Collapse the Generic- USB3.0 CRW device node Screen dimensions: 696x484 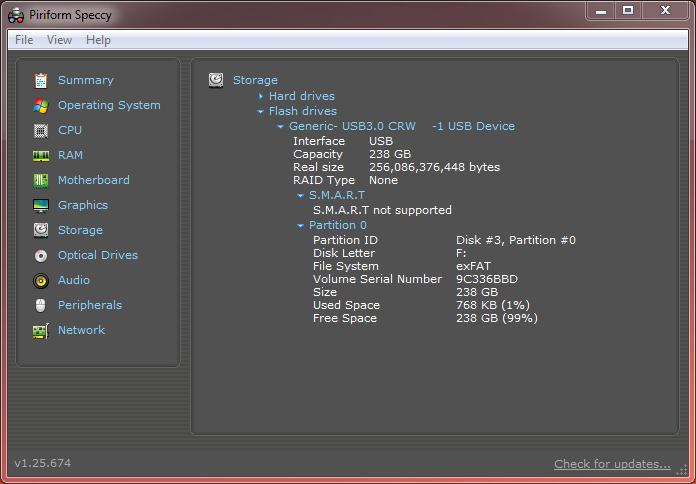281,127
